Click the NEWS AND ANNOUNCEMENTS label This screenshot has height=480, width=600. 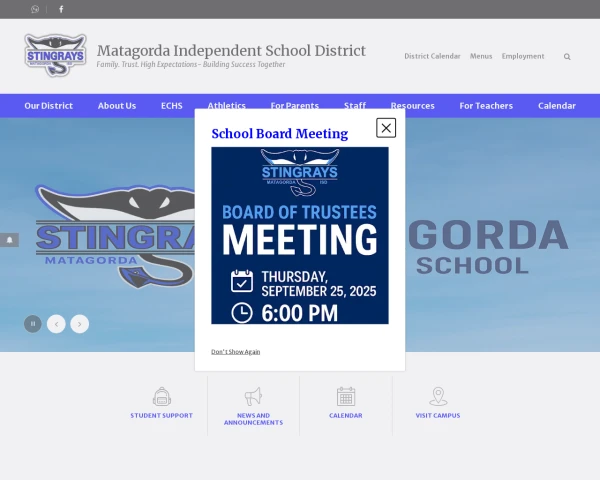(x=253, y=419)
